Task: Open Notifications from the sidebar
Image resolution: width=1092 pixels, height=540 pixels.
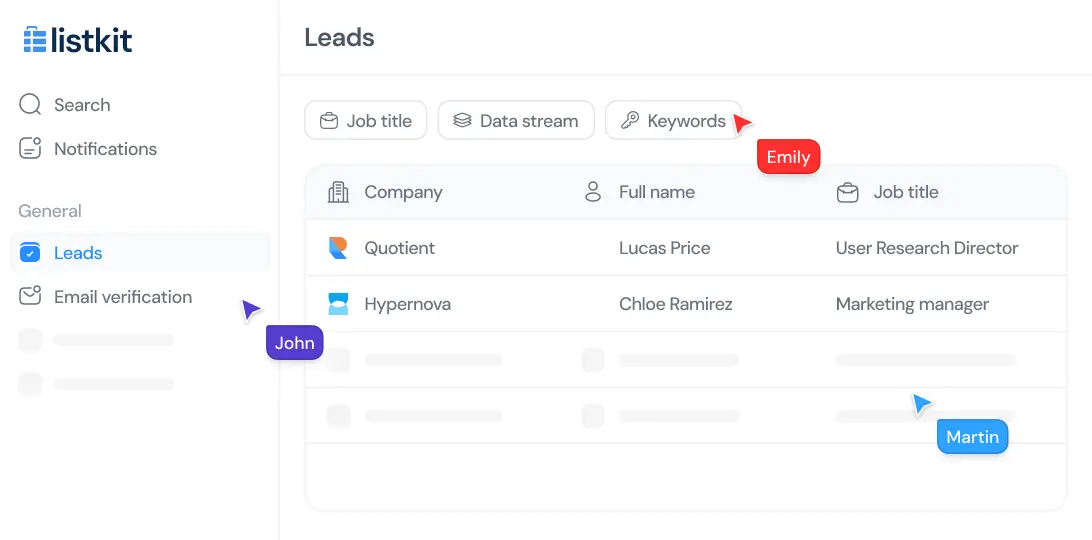Action: point(105,149)
